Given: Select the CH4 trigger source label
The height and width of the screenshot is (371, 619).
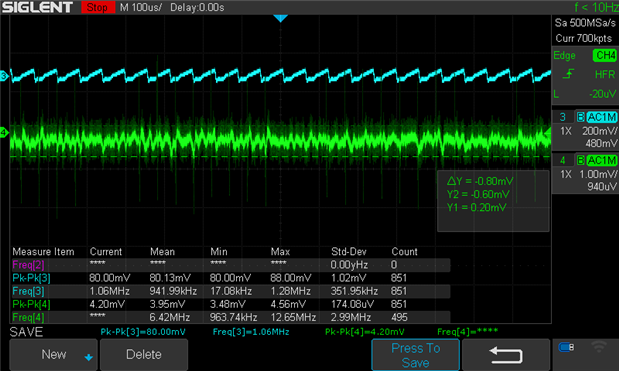Looking at the screenshot, I should 605,55.
